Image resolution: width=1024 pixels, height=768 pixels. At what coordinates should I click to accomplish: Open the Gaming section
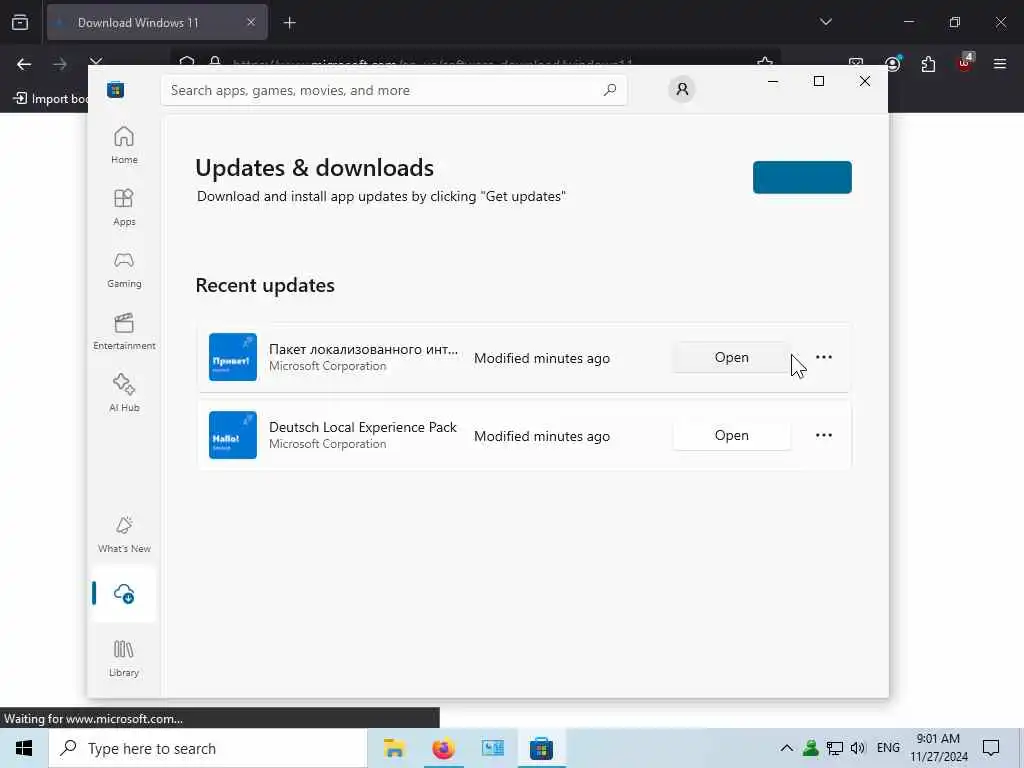click(124, 269)
